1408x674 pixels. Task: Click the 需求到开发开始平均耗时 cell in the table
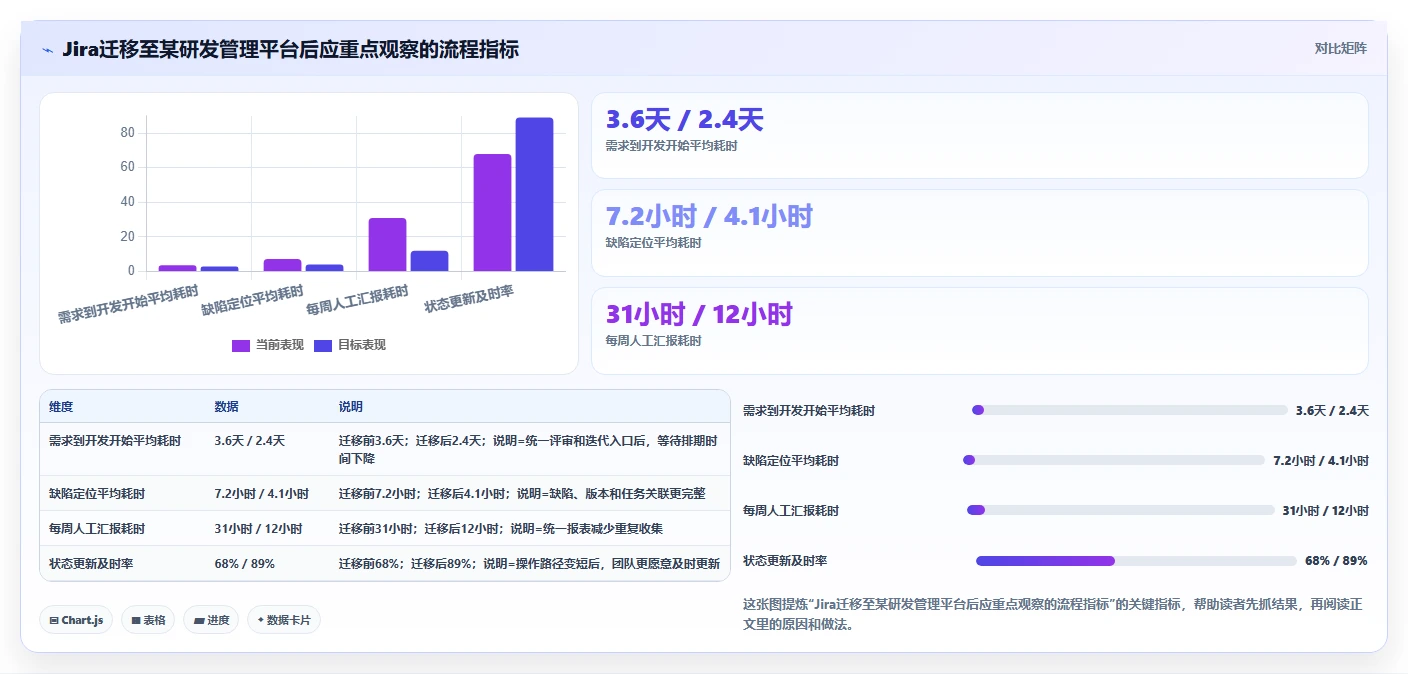114,440
